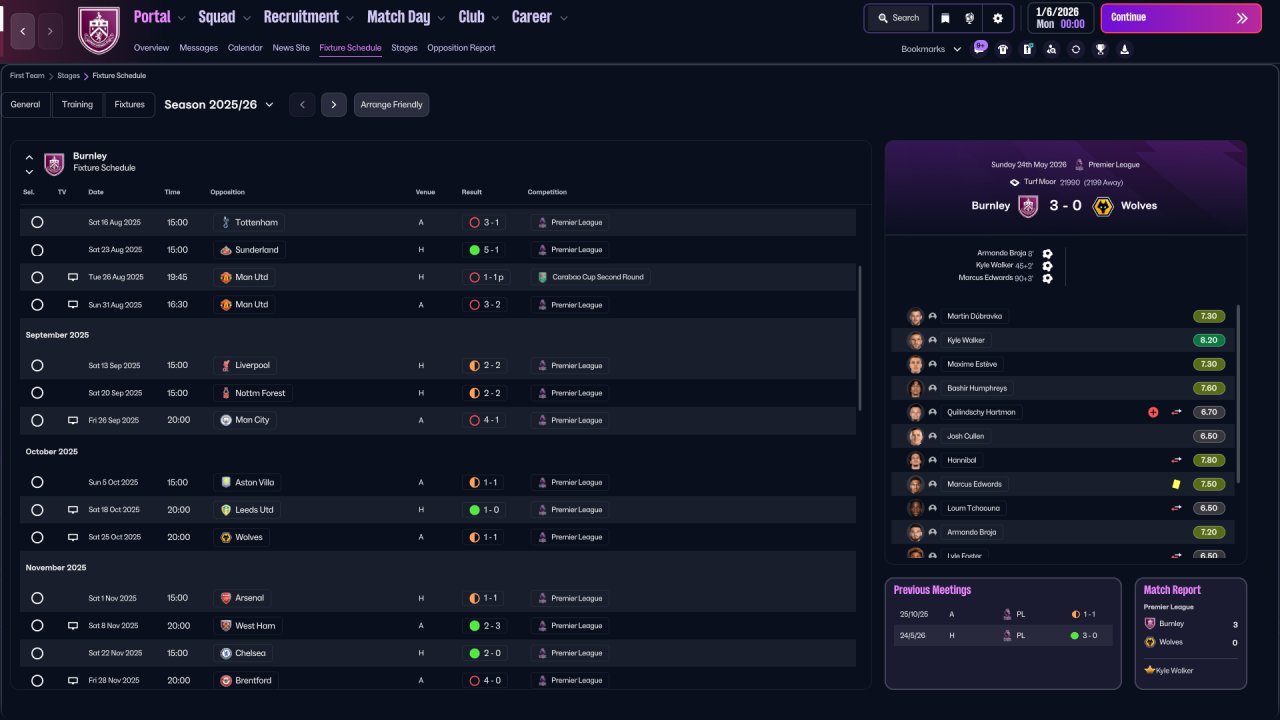This screenshot has width=1280, height=720.
Task: Go to previous season arrow button
Action: click(302, 105)
